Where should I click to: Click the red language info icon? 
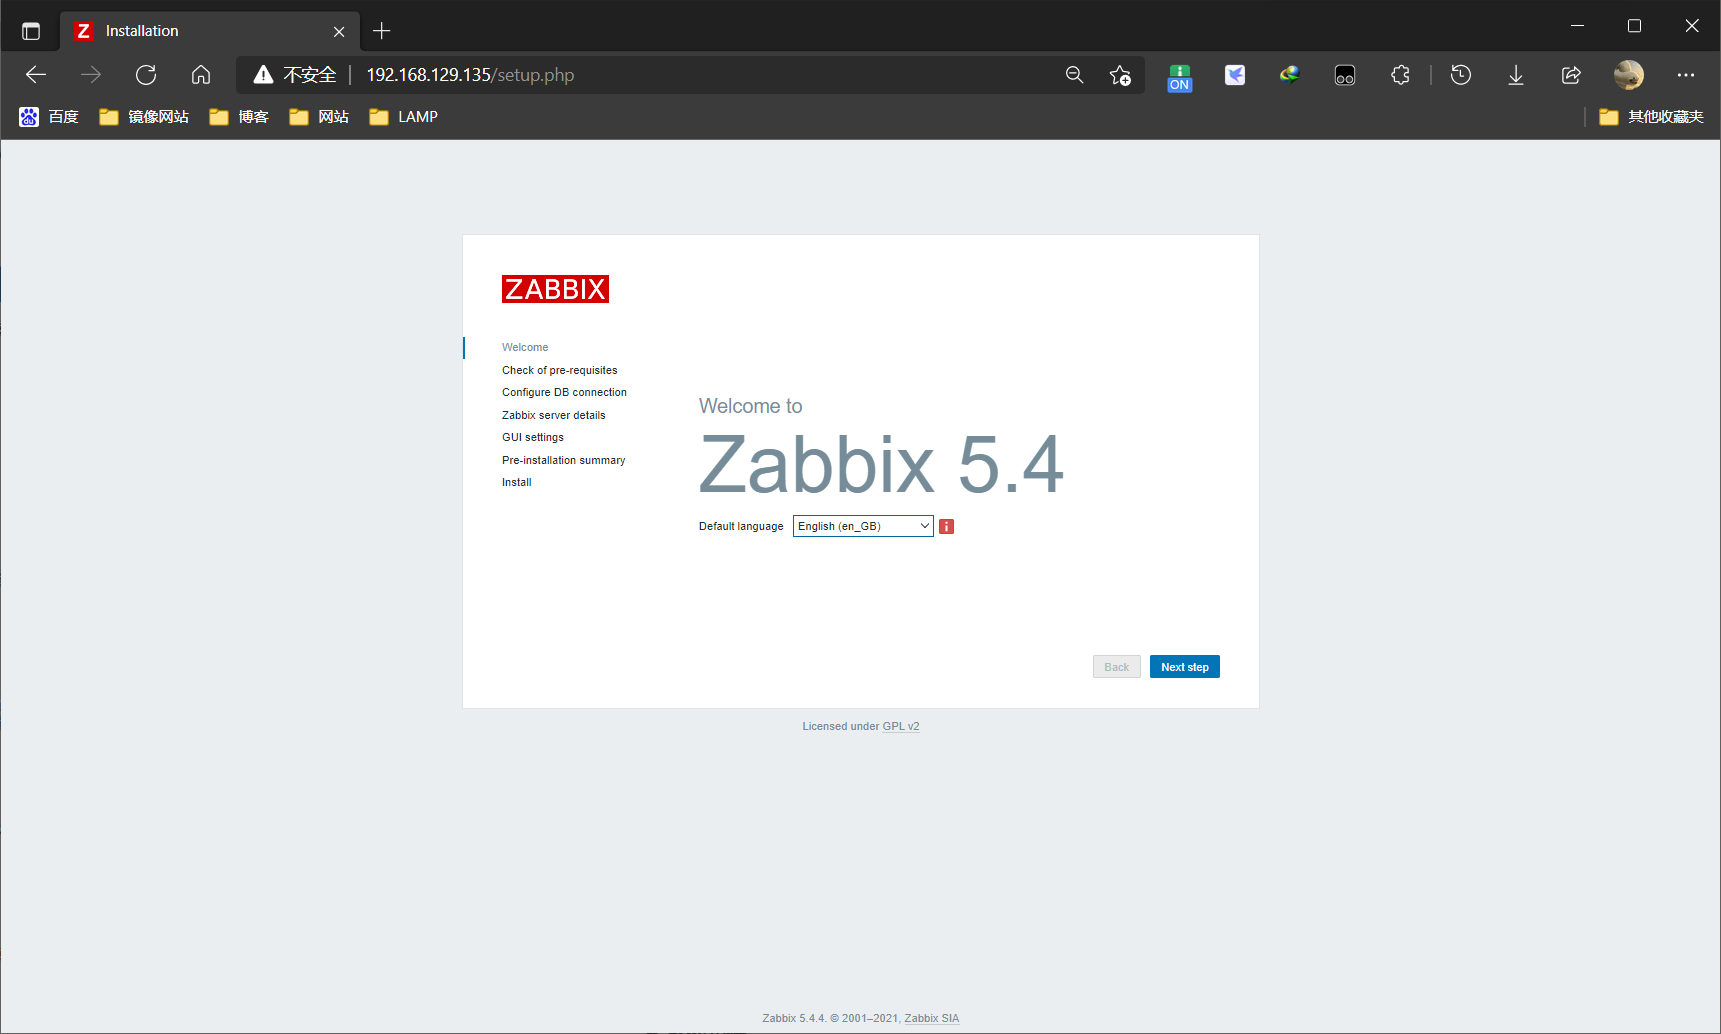pyautogui.click(x=946, y=527)
